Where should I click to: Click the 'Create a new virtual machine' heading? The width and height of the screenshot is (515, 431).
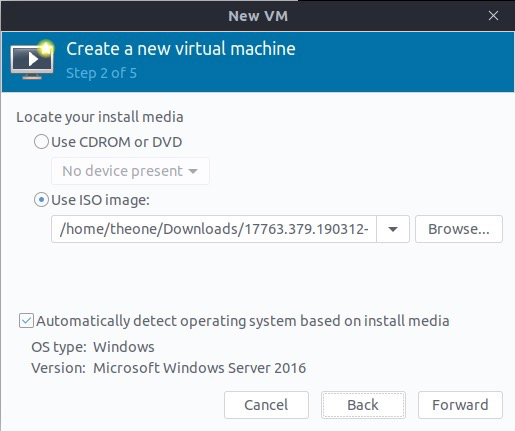click(x=181, y=49)
